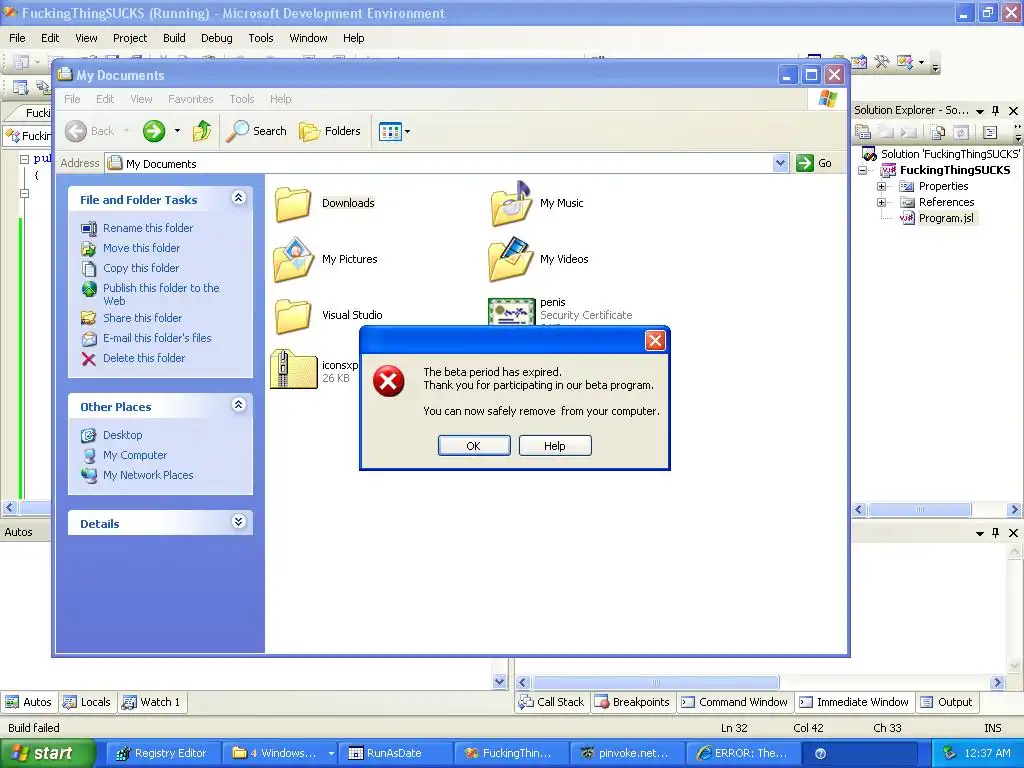The height and width of the screenshot is (768, 1024).
Task: Click Copy this folder
Action: 140,268
